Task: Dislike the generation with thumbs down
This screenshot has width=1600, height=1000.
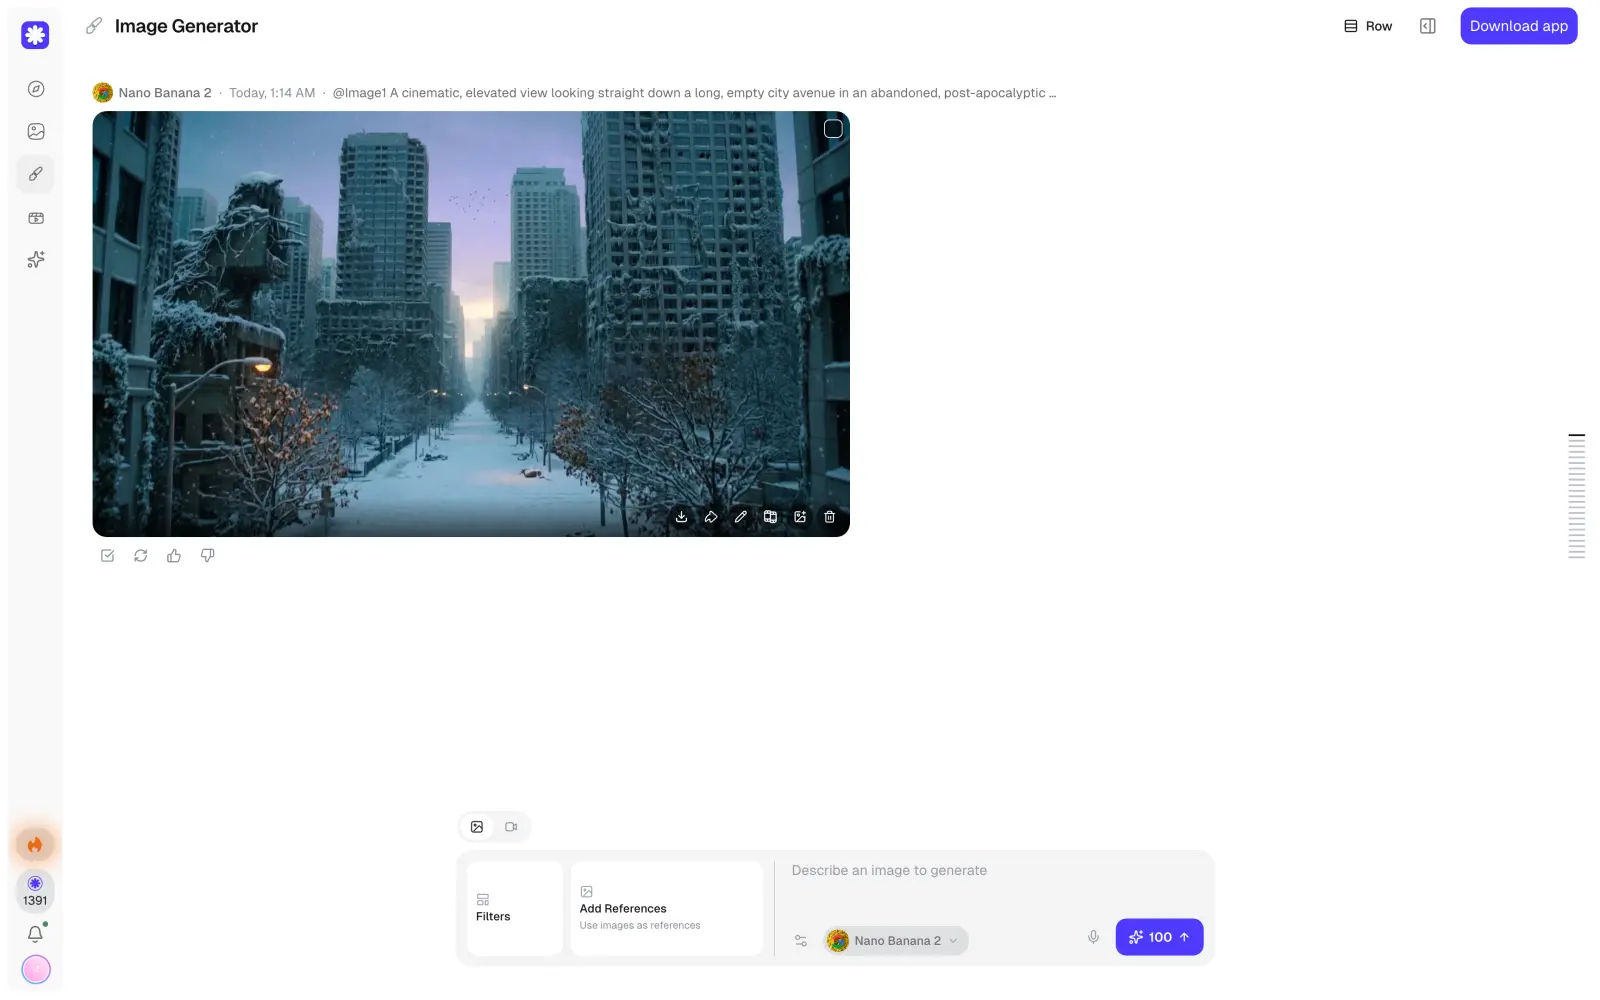Action: tap(208, 556)
